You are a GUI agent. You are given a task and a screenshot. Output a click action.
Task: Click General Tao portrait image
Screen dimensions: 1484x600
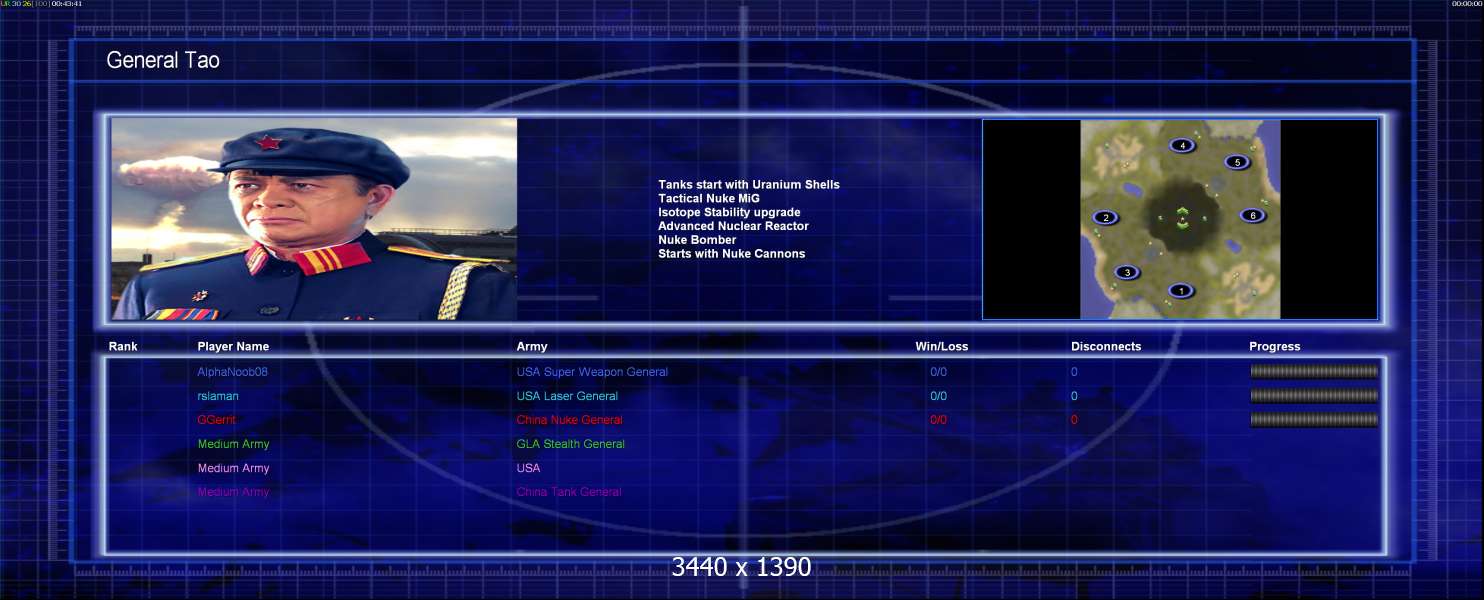point(314,219)
